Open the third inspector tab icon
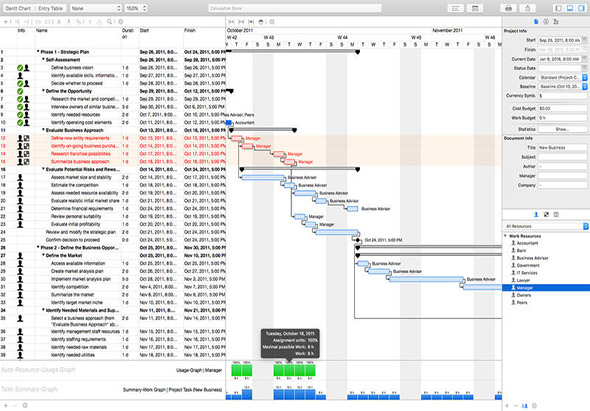Viewport: 590px width, 411px height. 556,22
